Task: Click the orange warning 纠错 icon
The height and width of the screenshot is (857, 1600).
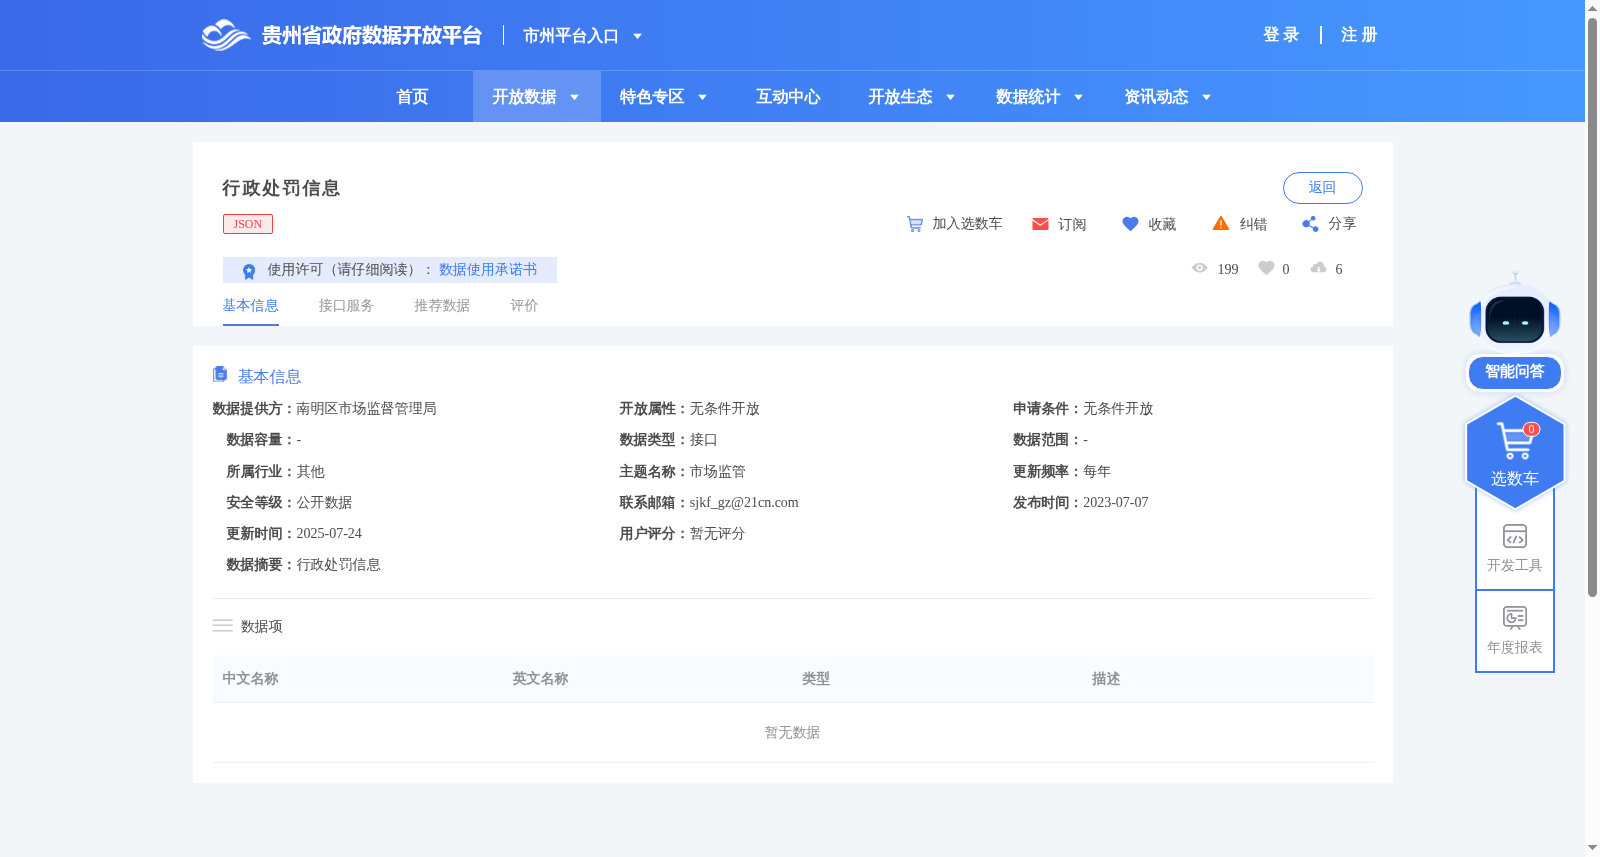Action: click(x=1221, y=223)
